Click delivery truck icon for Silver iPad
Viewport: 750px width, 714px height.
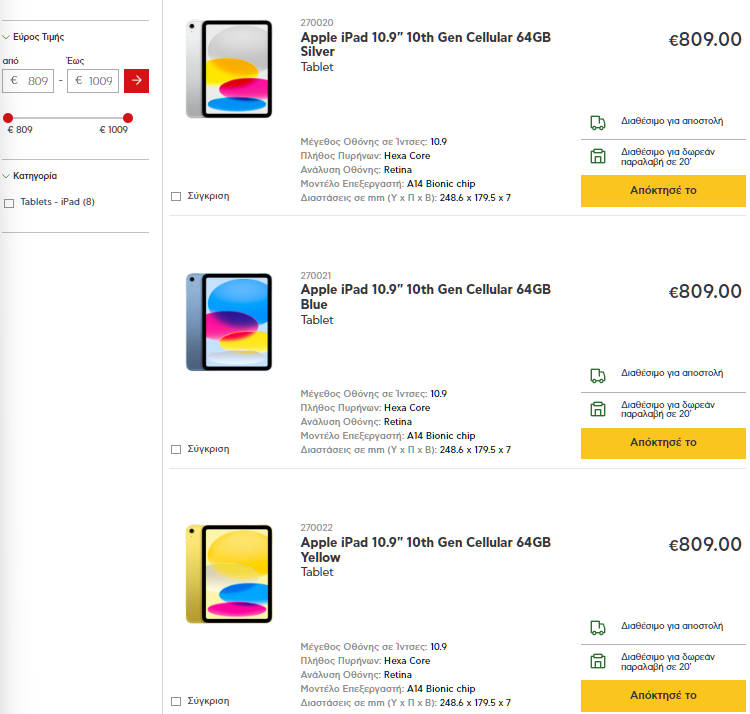click(598, 123)
